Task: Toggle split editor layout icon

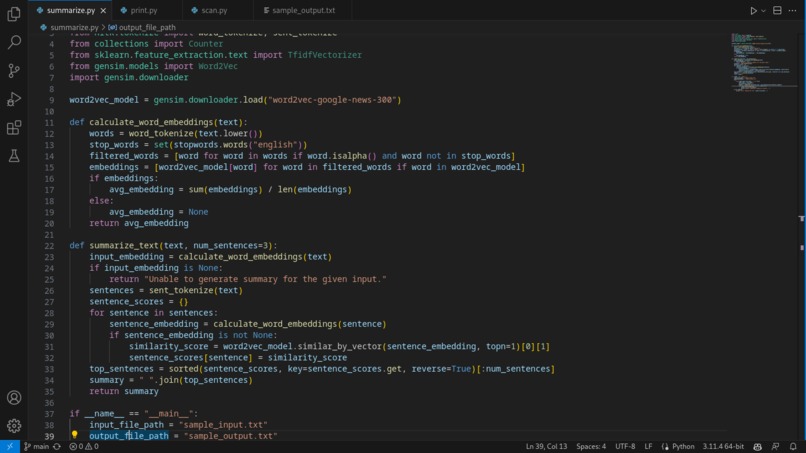Action: click(x=777, y=10)
